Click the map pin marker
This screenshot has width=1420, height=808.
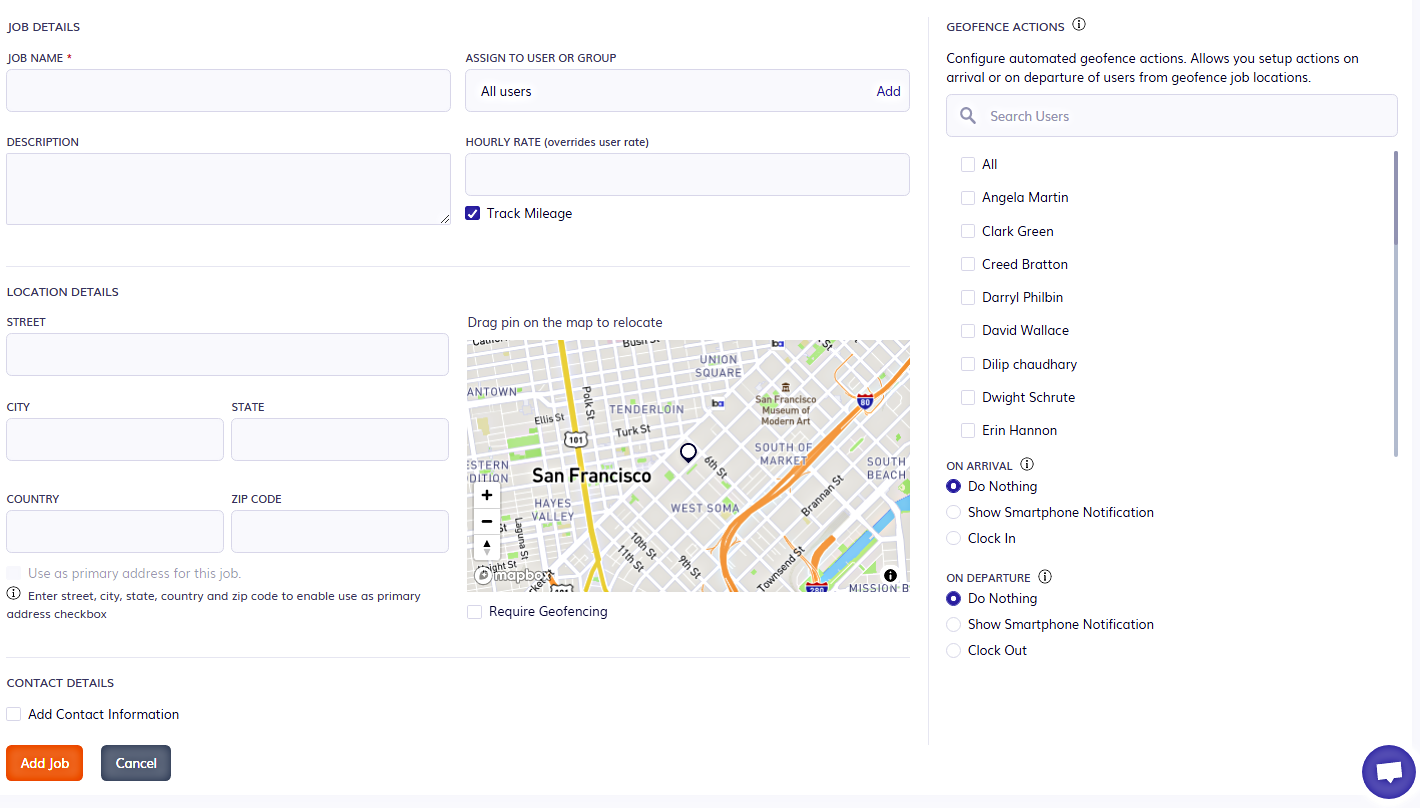pos(688,453)
